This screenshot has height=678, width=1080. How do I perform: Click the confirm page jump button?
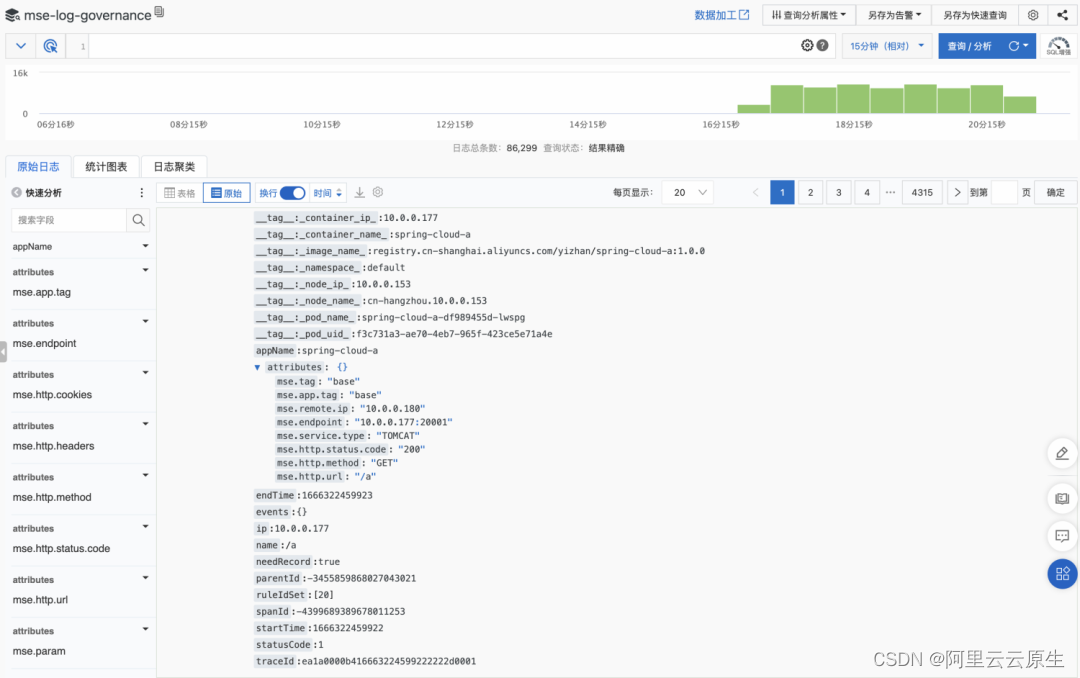click(x=1055, y=193)
